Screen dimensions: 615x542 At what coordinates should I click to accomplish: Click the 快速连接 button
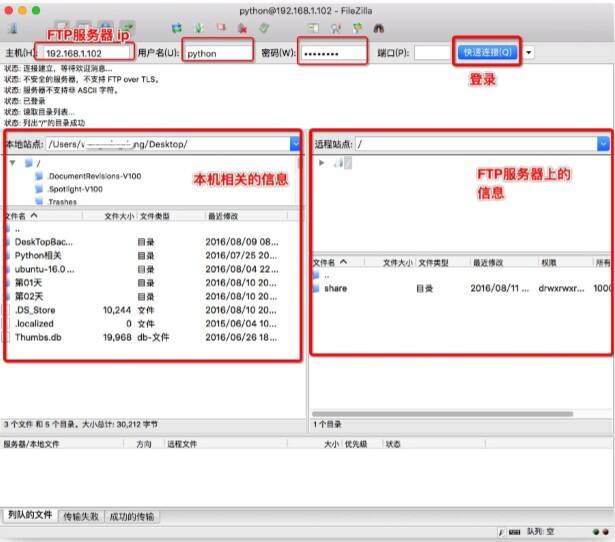(489, 52)
